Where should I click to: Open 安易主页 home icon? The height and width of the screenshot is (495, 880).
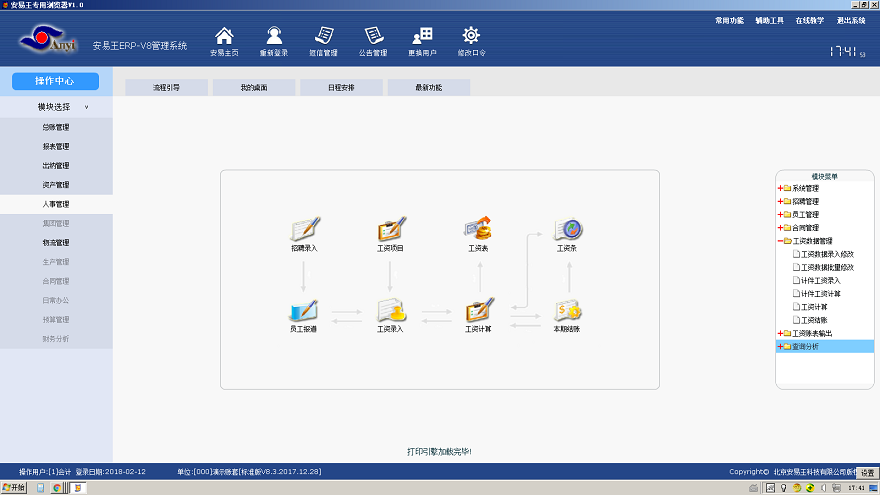coord(224,36)
